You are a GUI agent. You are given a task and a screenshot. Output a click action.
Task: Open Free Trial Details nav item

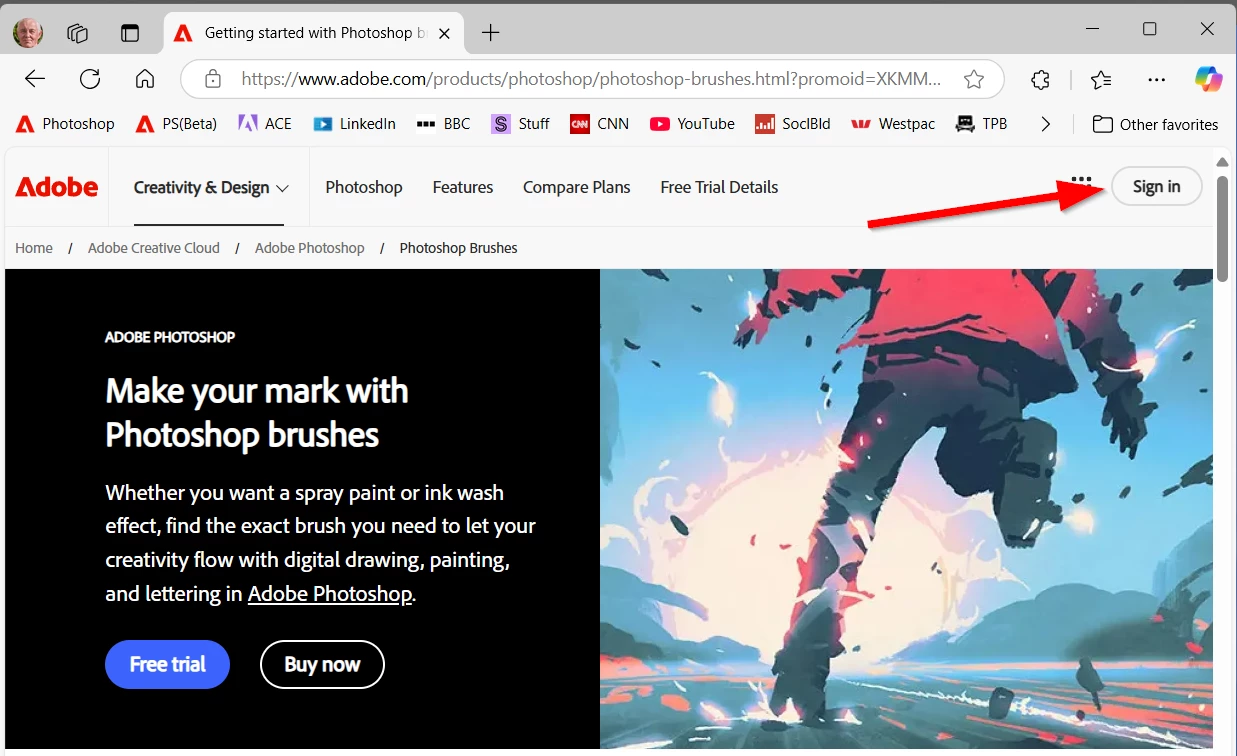click(x=719, y=187)
